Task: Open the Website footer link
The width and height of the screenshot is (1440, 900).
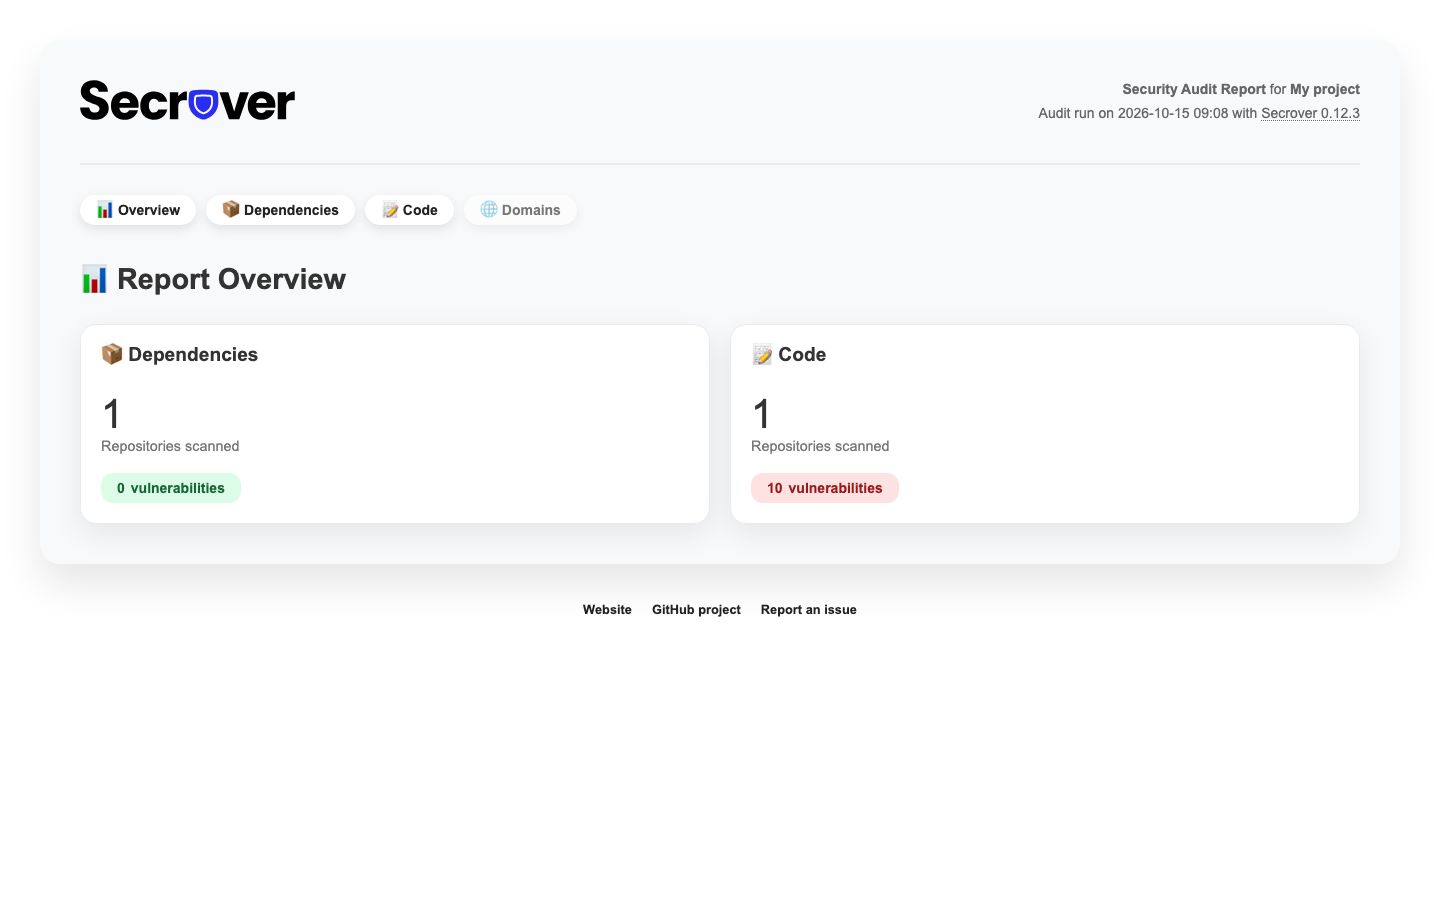Action: (607, 610)
